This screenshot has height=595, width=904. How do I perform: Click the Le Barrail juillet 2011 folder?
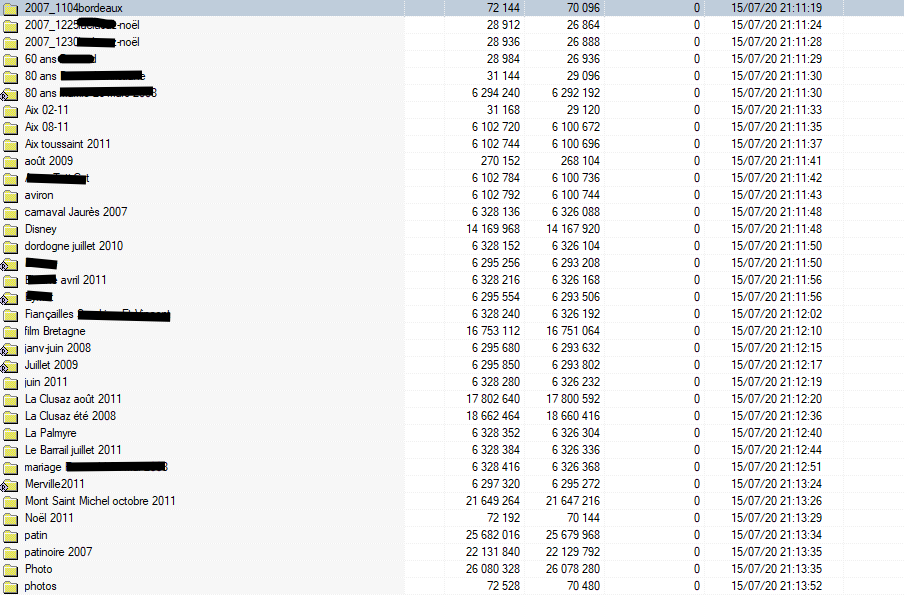[73, 450]
